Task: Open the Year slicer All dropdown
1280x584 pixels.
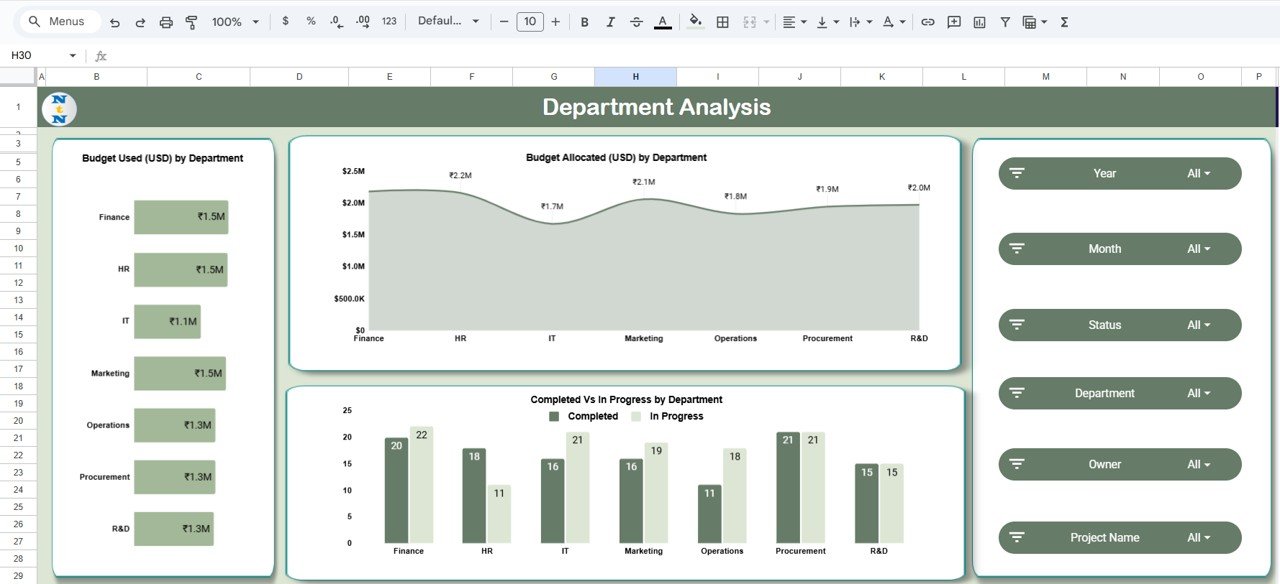Action: [1198, 173]
